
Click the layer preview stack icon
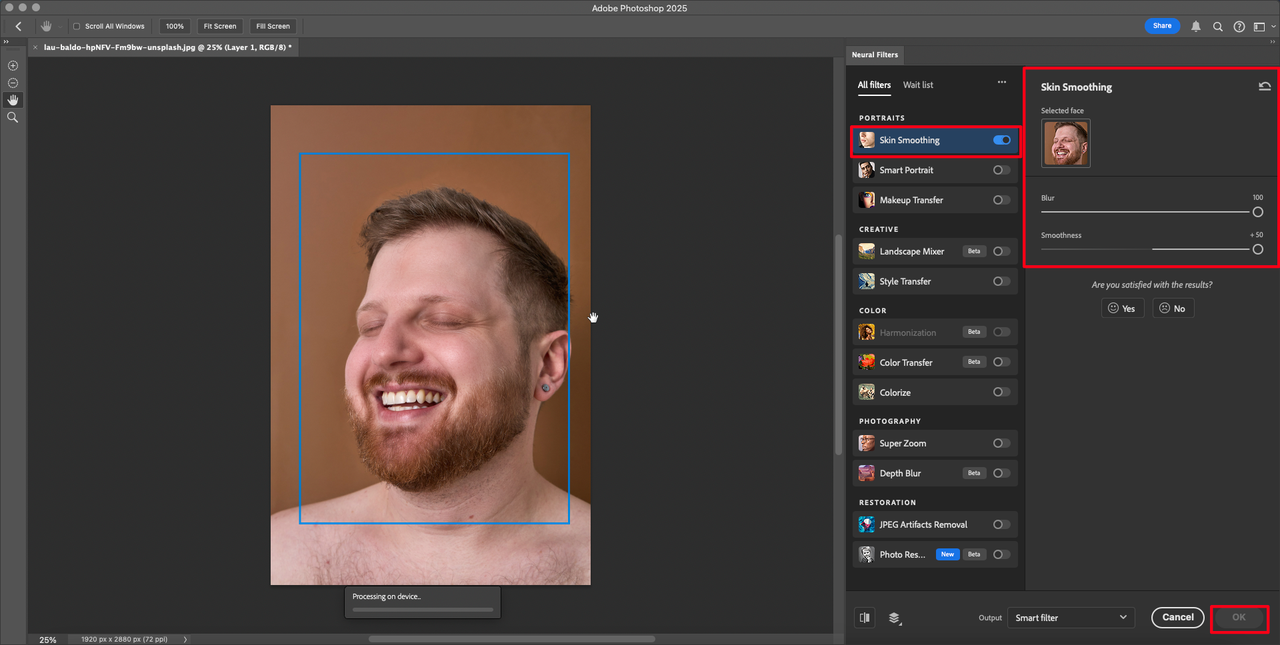tap(895, 618)
